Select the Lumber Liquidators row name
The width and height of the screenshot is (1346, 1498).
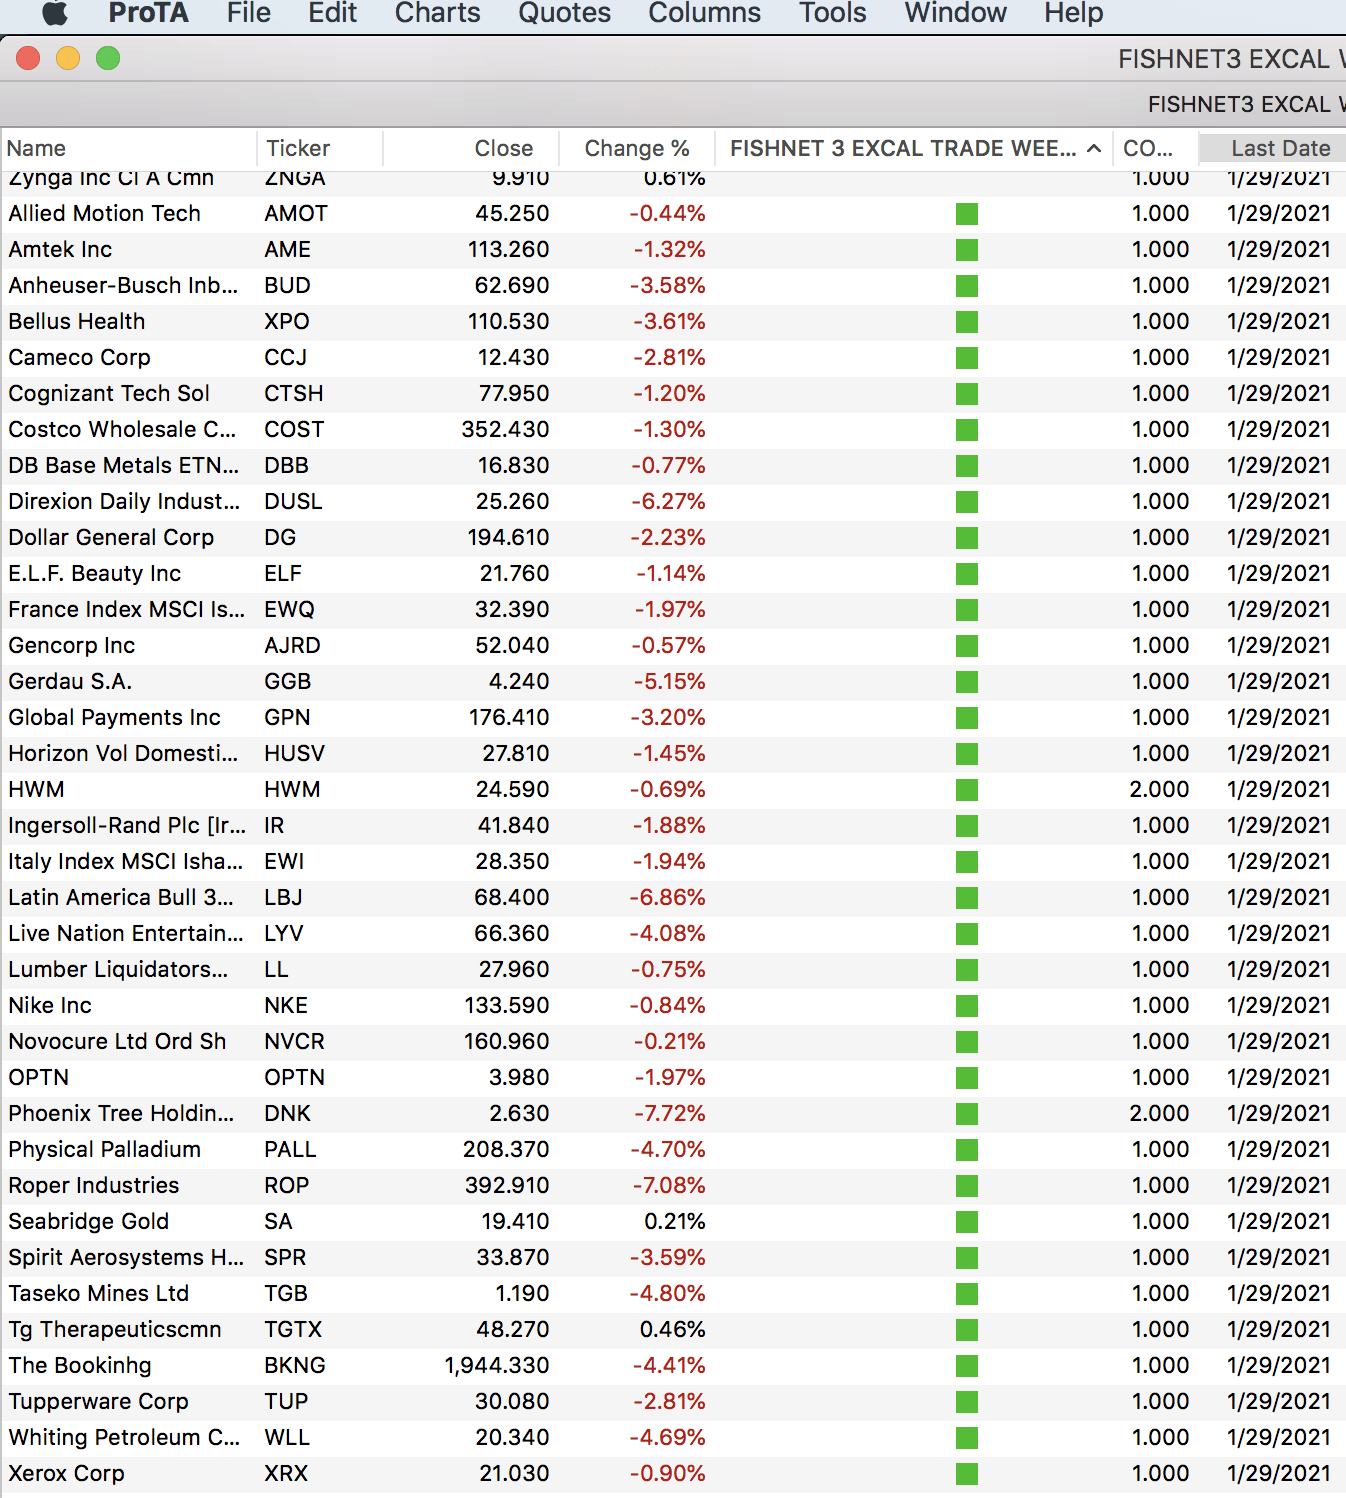[118, 970]
